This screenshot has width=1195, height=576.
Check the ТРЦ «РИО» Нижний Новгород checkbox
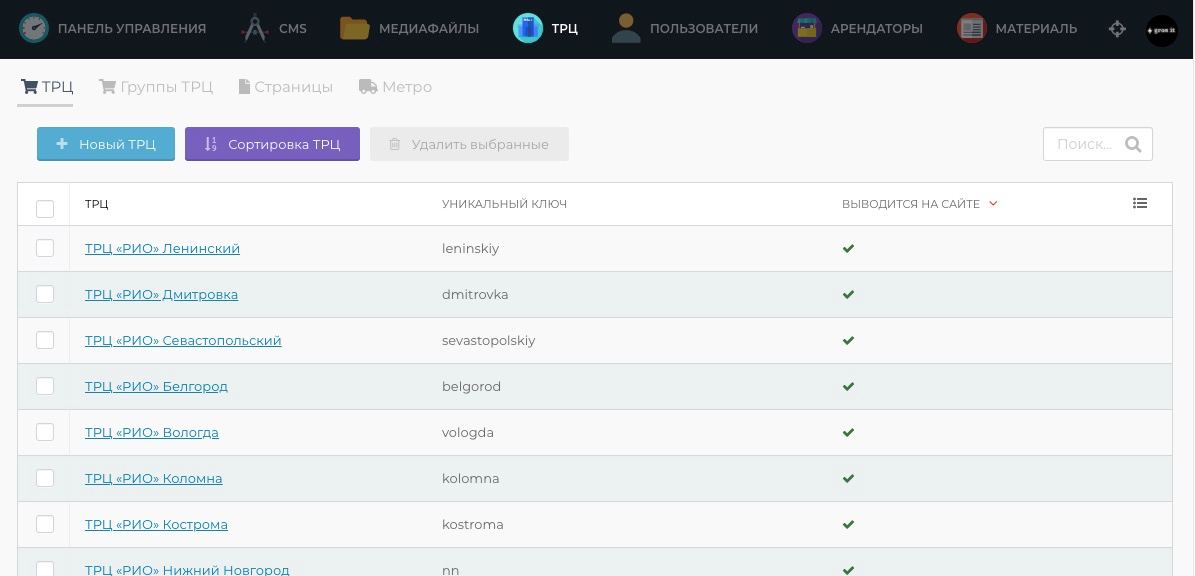(45, 568)
